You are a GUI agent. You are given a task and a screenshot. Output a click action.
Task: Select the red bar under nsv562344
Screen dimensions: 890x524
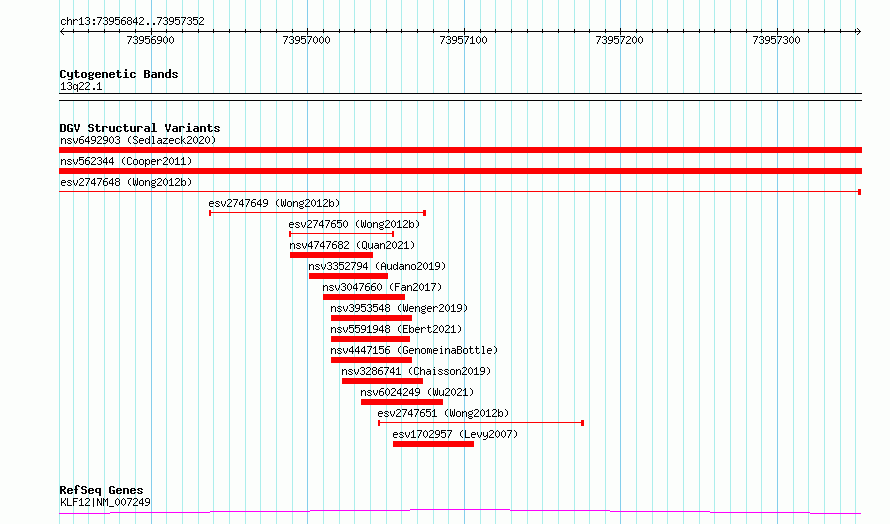click(460, 171)
